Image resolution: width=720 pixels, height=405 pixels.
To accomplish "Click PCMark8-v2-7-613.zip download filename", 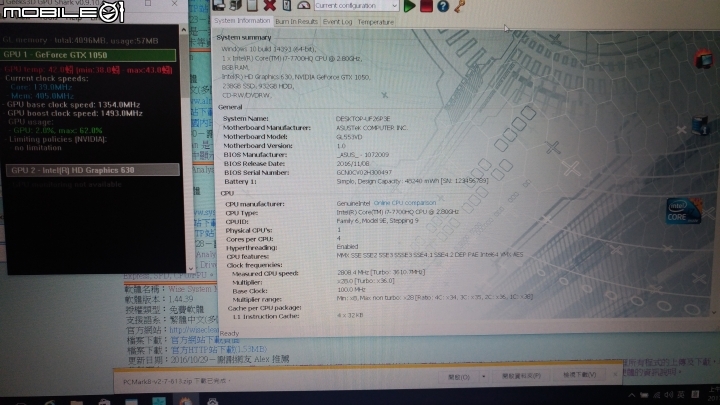I will point(157,382).
